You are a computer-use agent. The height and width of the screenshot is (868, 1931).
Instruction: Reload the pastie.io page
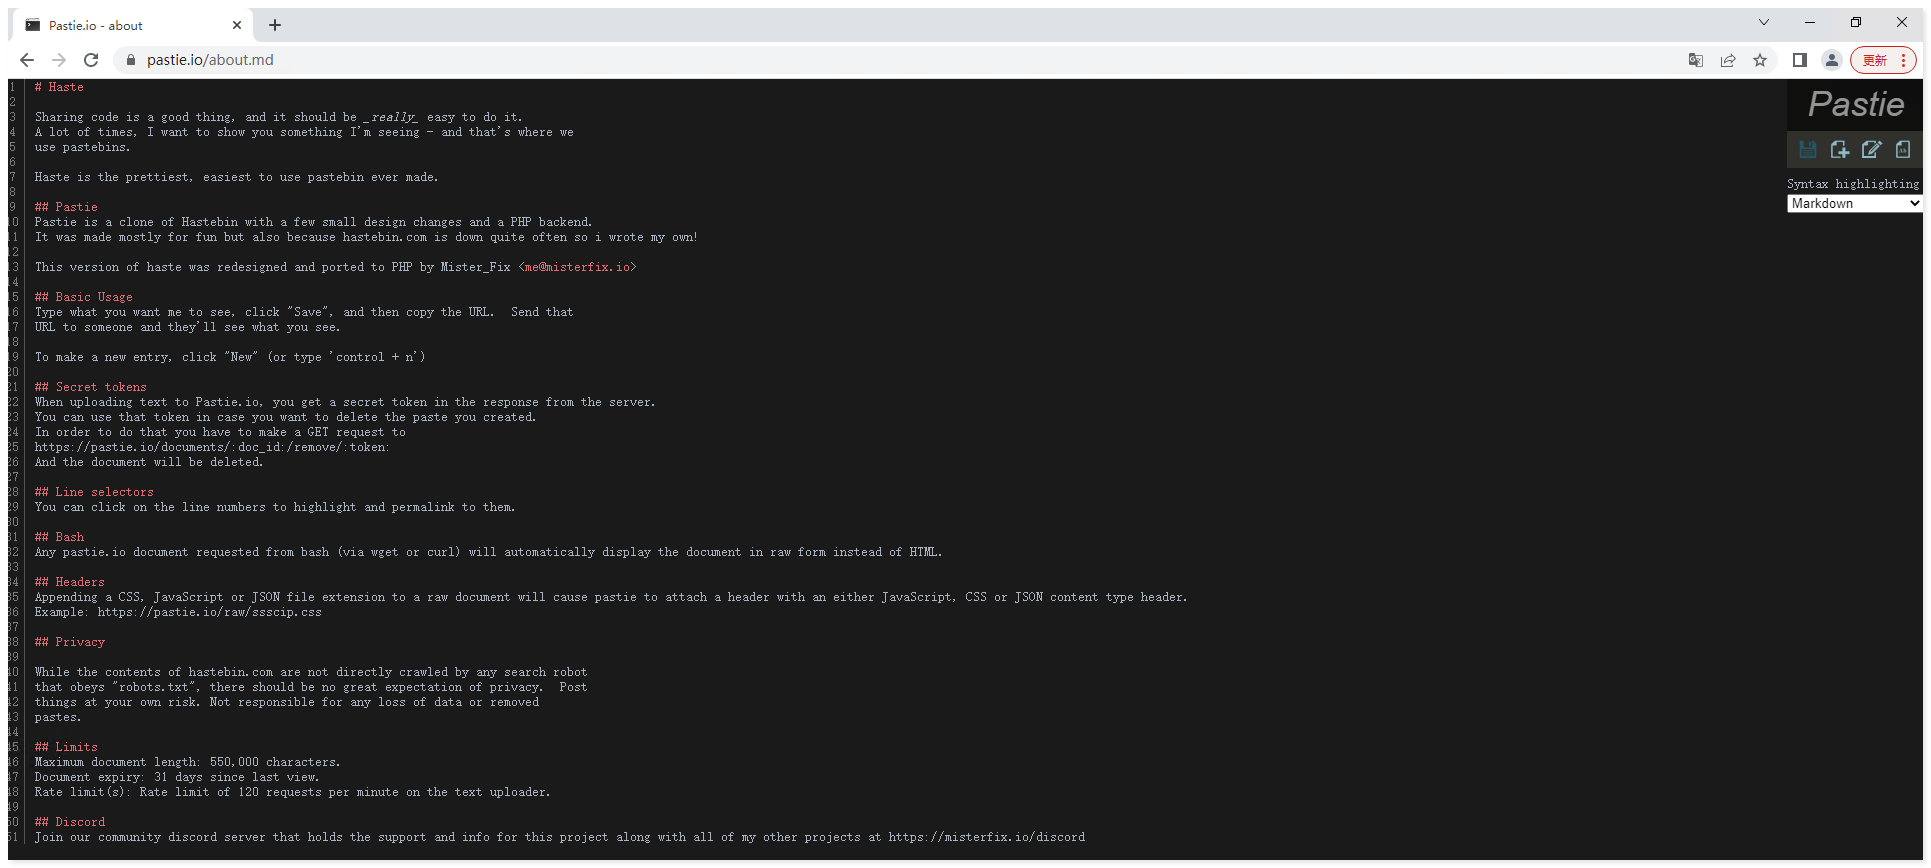[x=91, y=60]
